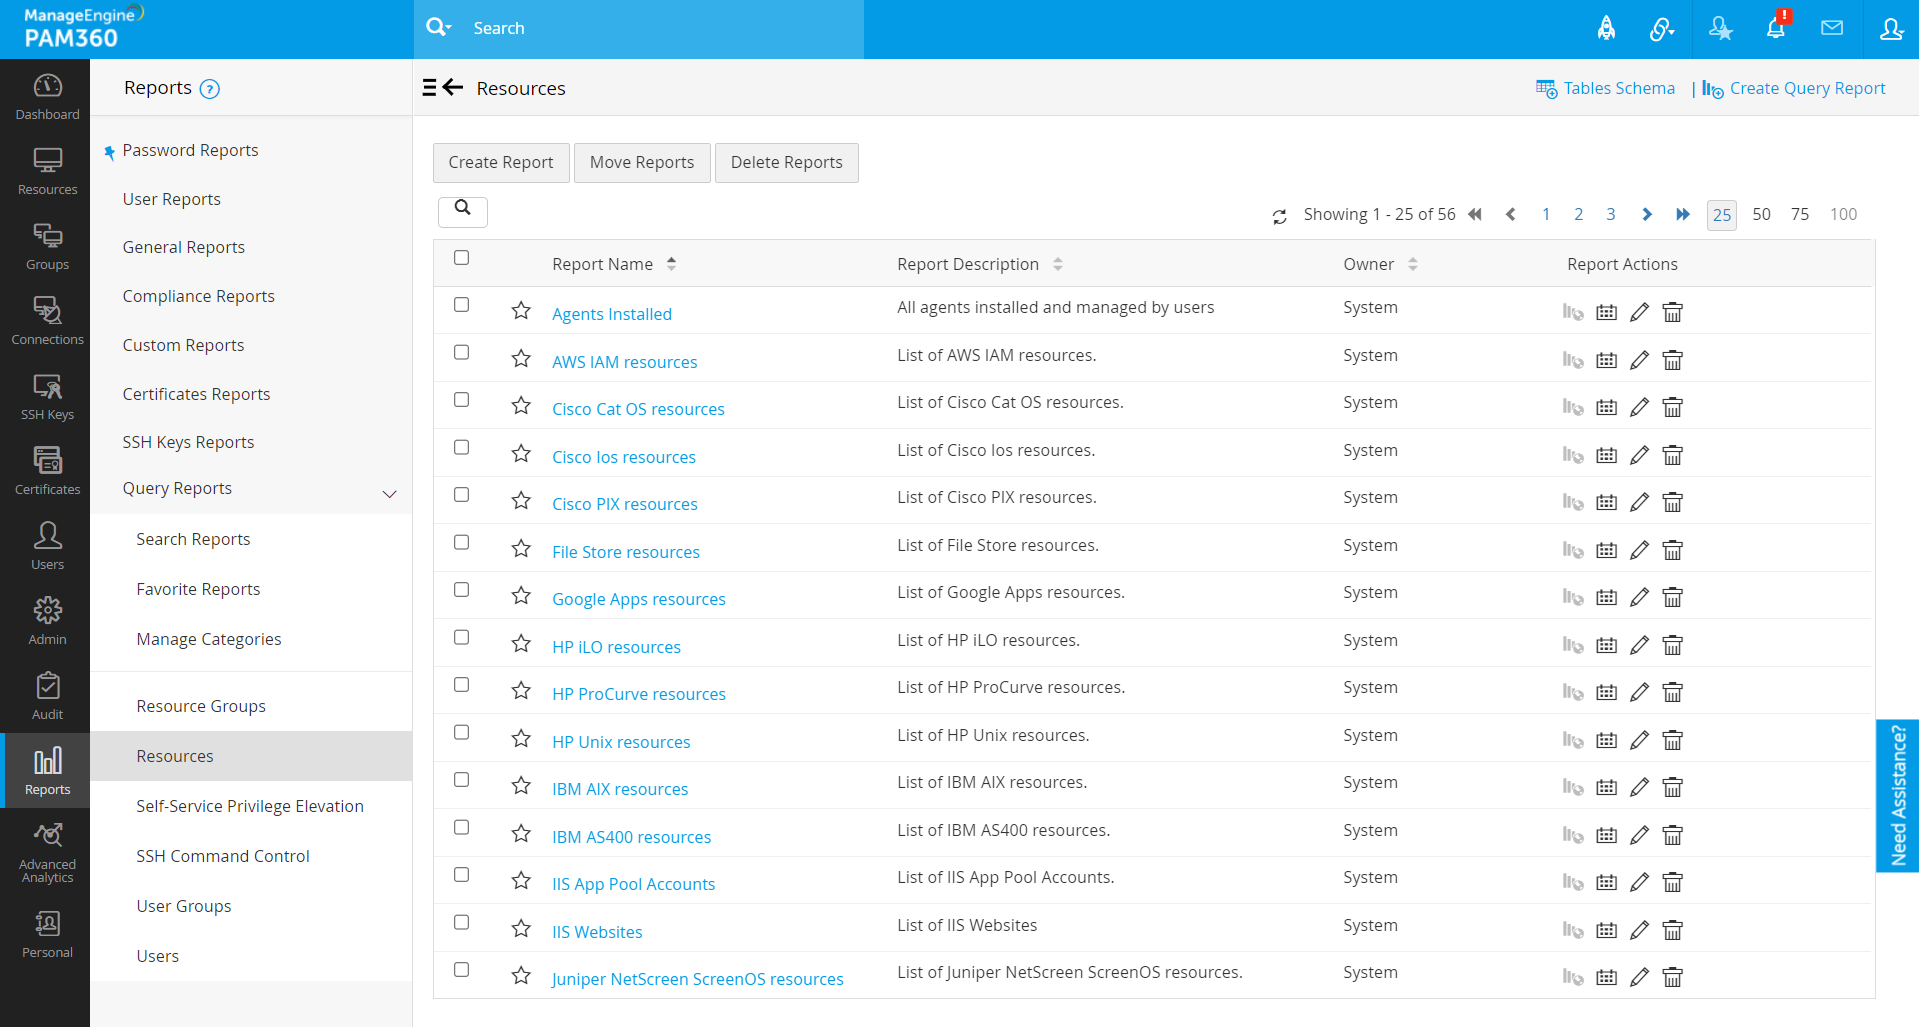This screenshot has height=1027, width=1919.
Task: Tick the select-all checkbox in header
Action: (461, 258)
